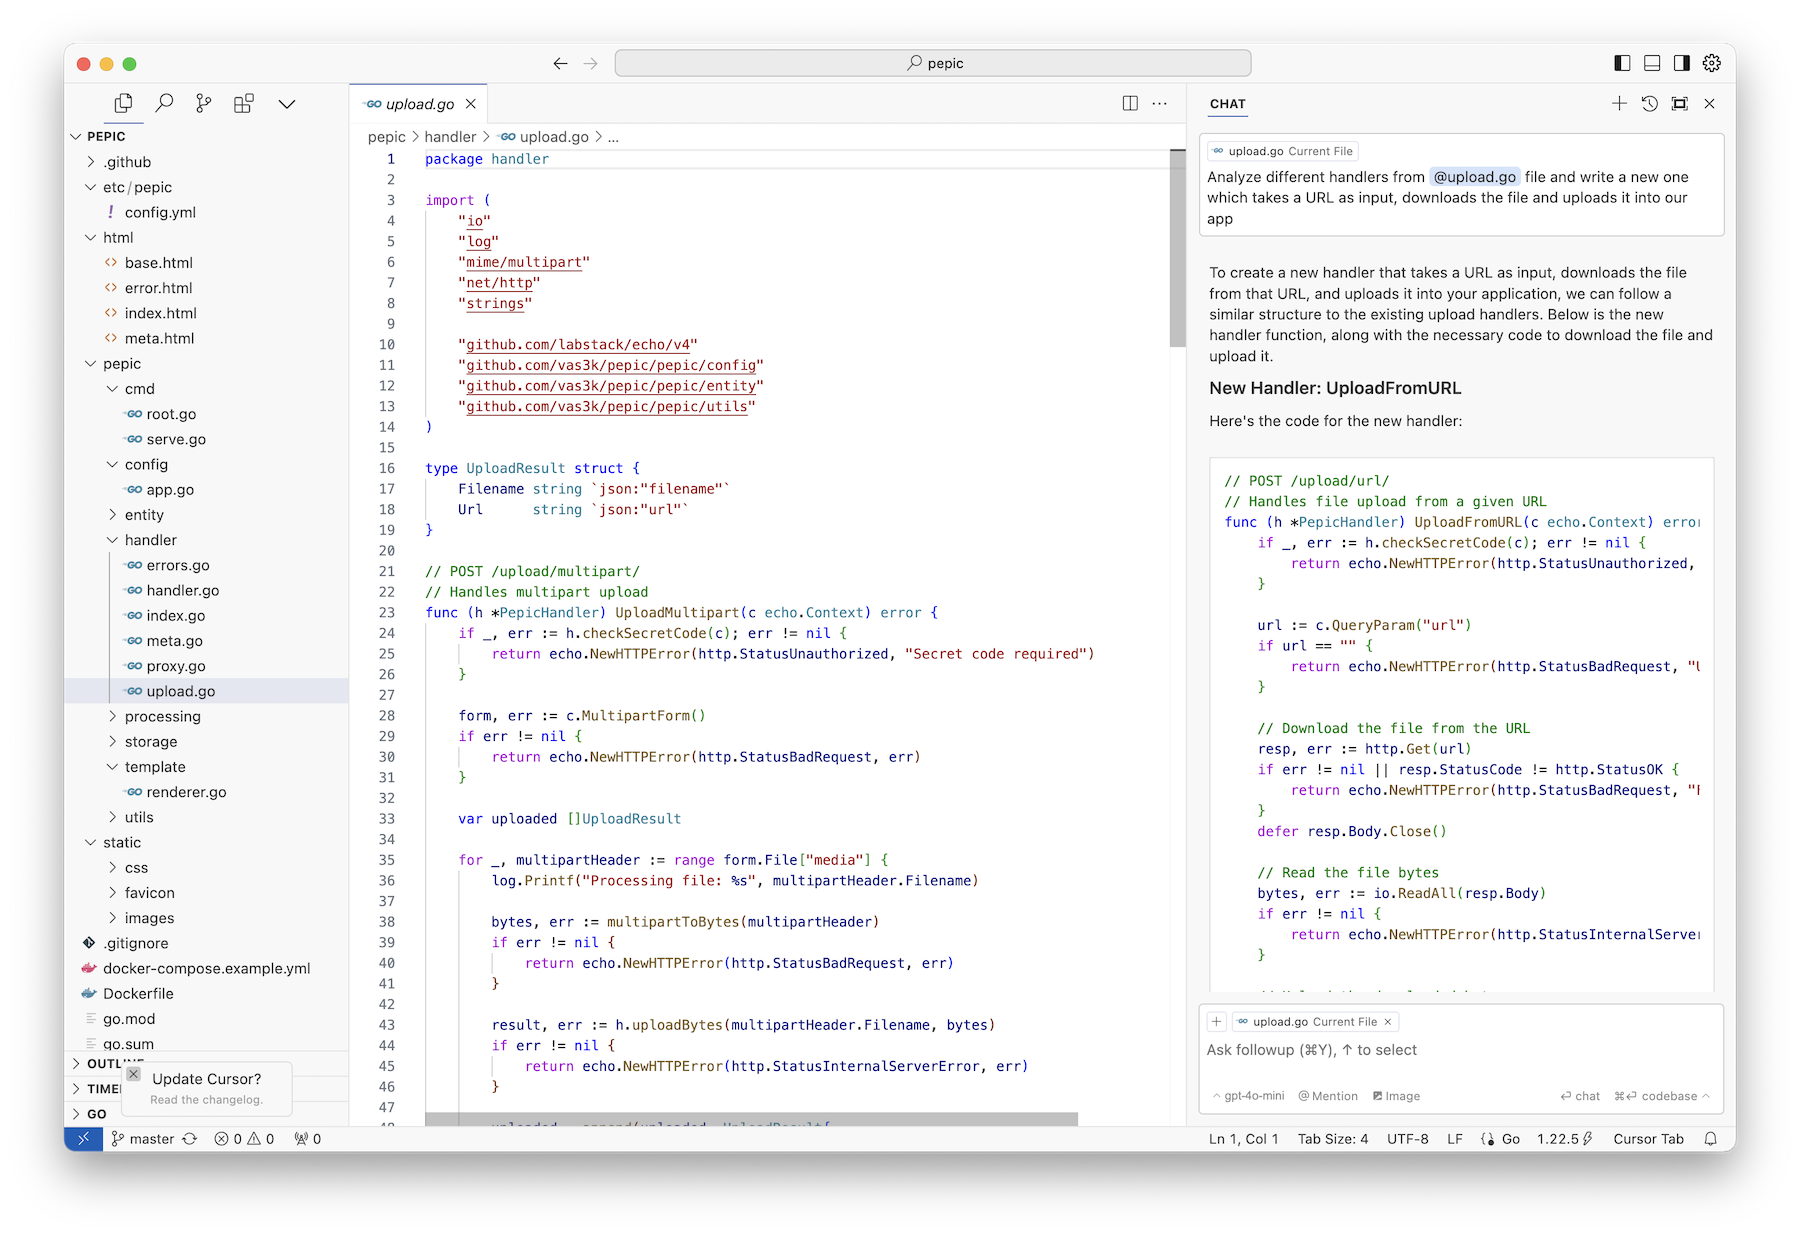Select UTF-8 encoding indicator
Viewport: 1800px width, 1236px height.
click(1407, 1138)
